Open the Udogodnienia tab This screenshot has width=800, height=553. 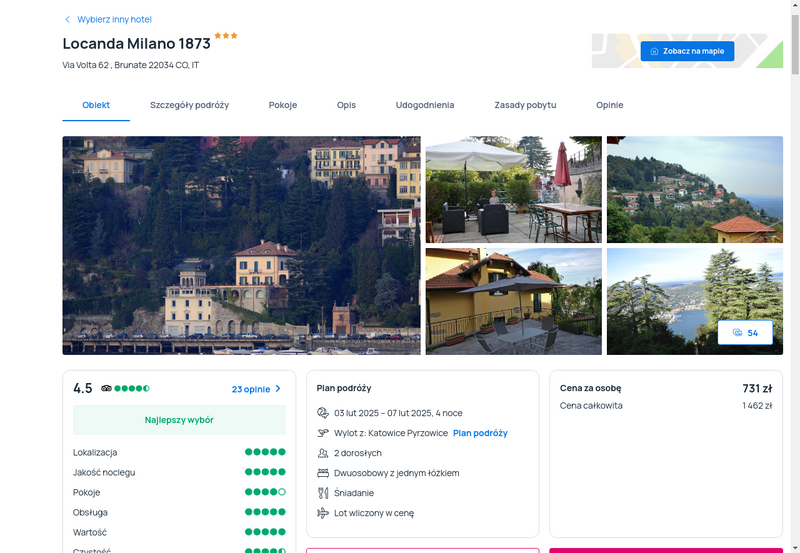425,105
